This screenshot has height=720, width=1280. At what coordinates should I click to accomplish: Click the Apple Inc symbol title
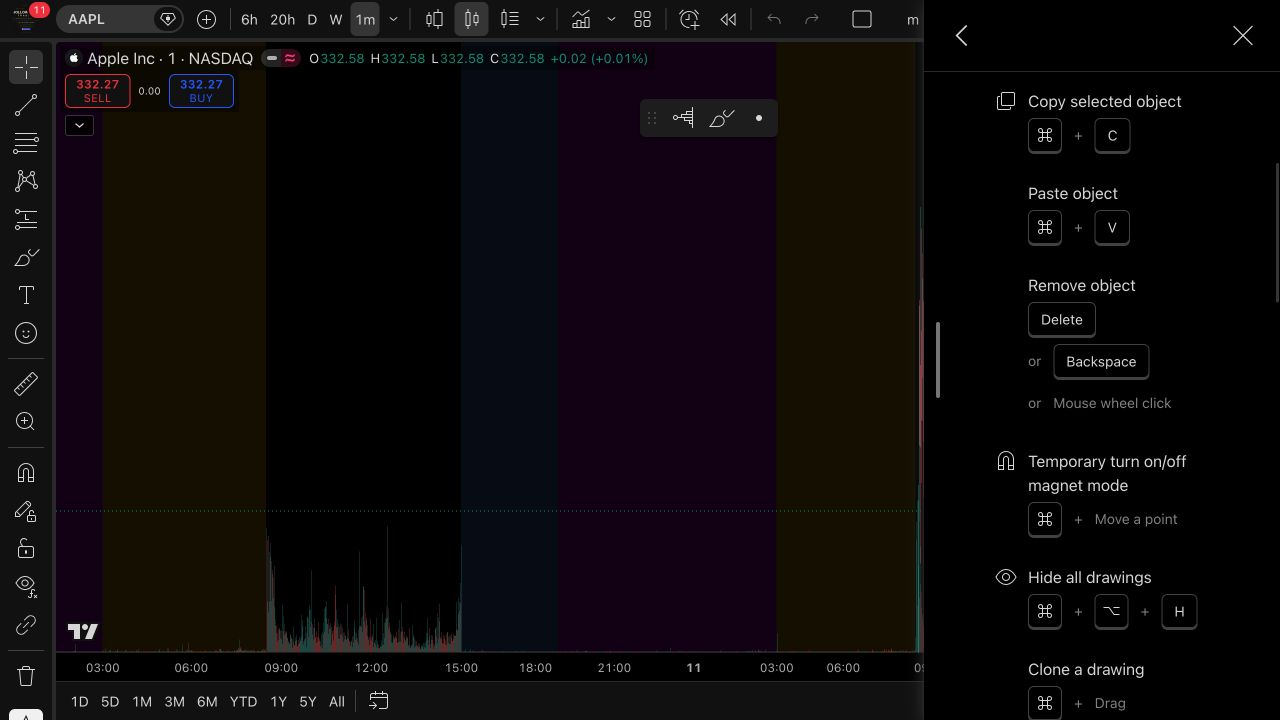(x=170, y=59)
